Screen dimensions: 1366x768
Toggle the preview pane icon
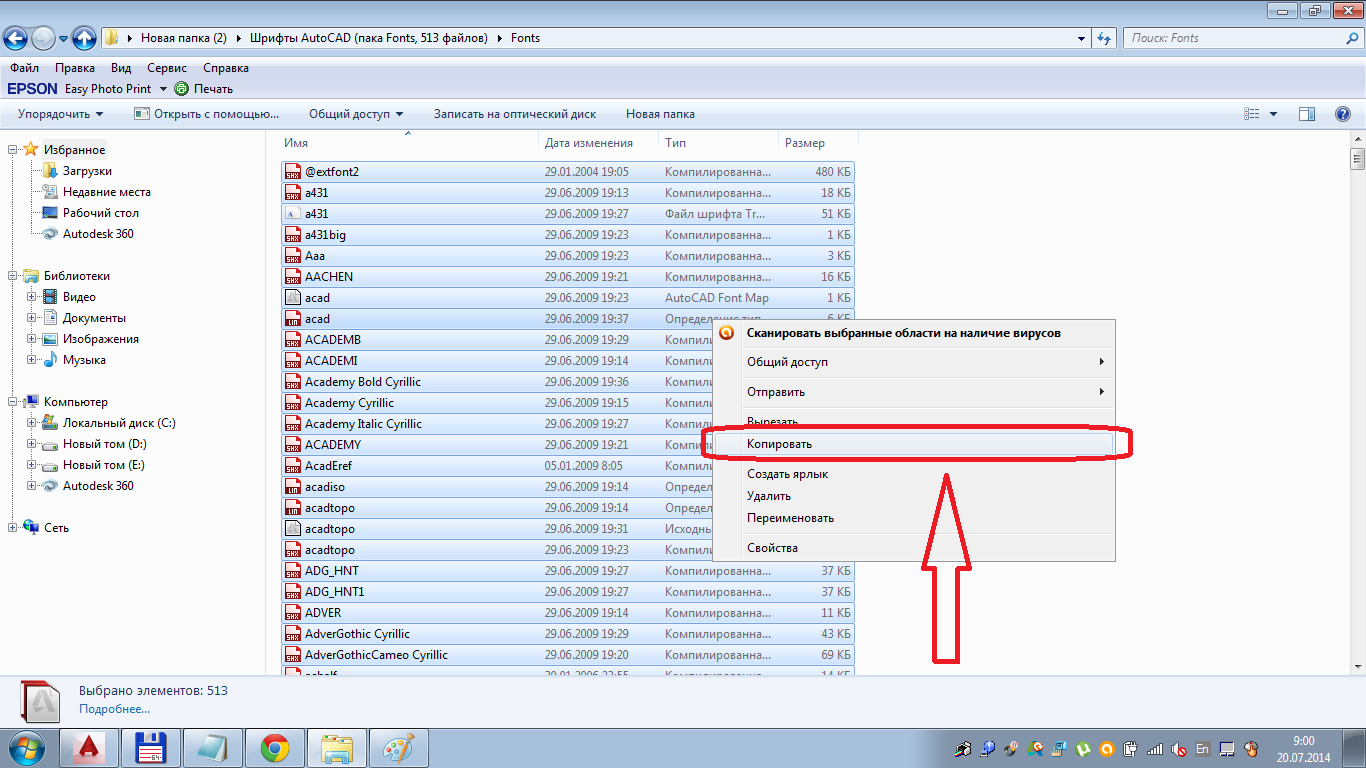1307,114
